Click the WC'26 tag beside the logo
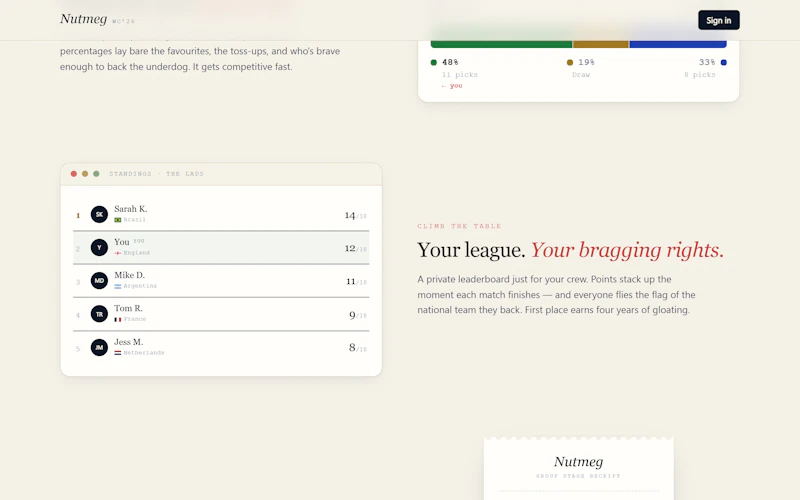This screenshot has width=800, height=500. 123,21
